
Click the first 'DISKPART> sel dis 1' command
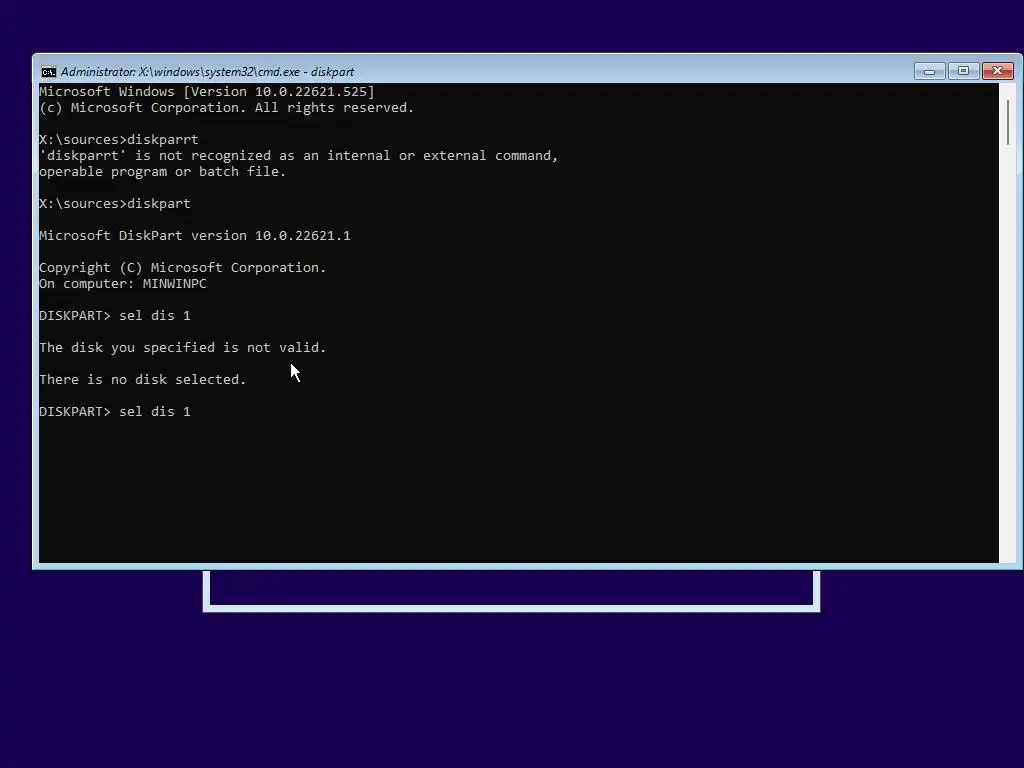click(115, 316)
